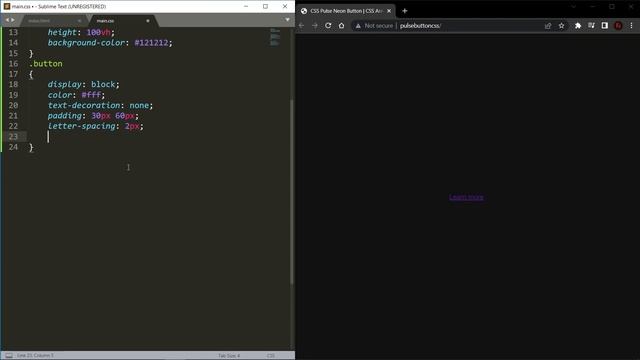Click the Not secure warning indicator
This screenshot has height=360, width=640.
pos(374,26)
